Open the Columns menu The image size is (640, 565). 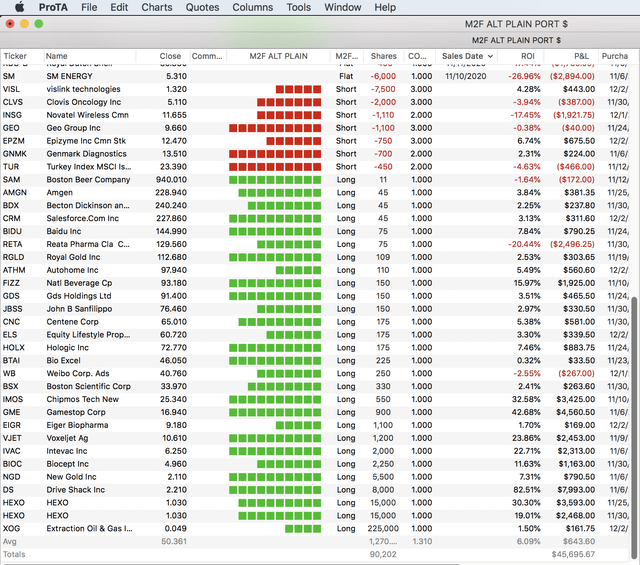[253, 7]
